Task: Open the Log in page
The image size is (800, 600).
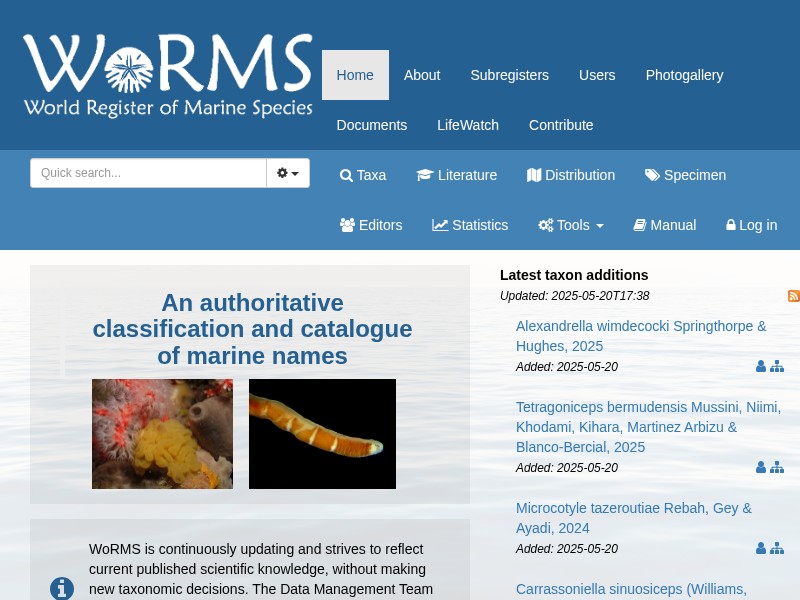Action: point(752,225)
